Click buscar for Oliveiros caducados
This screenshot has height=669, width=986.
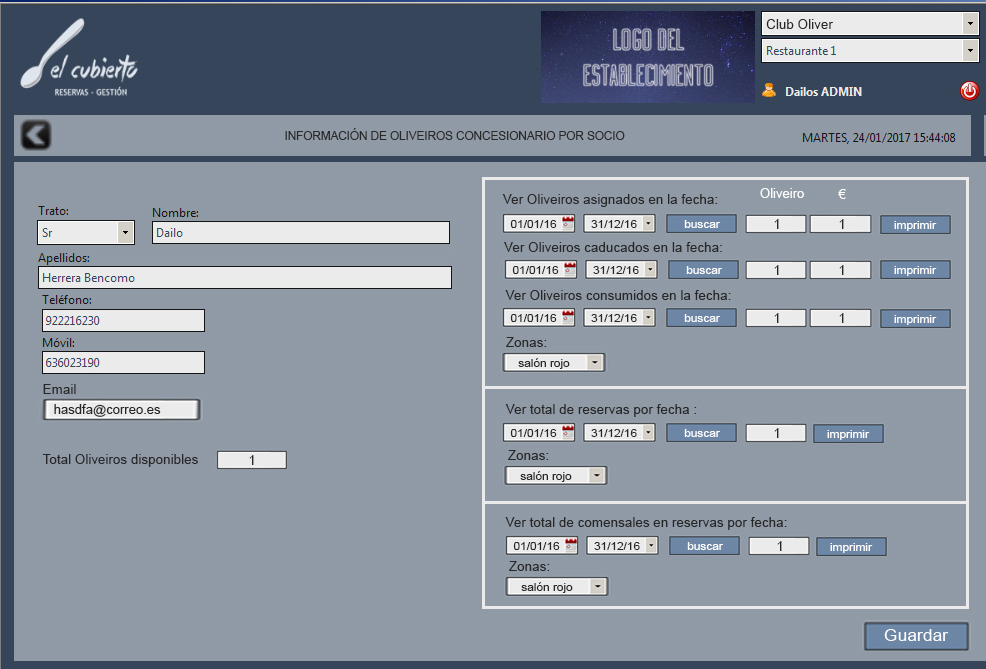coord(703,270)
